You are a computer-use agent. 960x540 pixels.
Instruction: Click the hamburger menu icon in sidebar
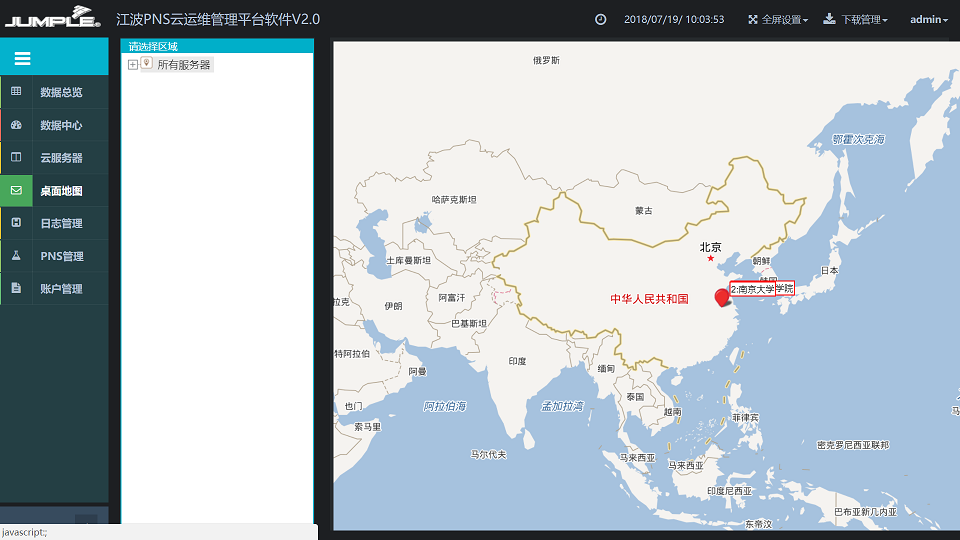coord(22,59)
